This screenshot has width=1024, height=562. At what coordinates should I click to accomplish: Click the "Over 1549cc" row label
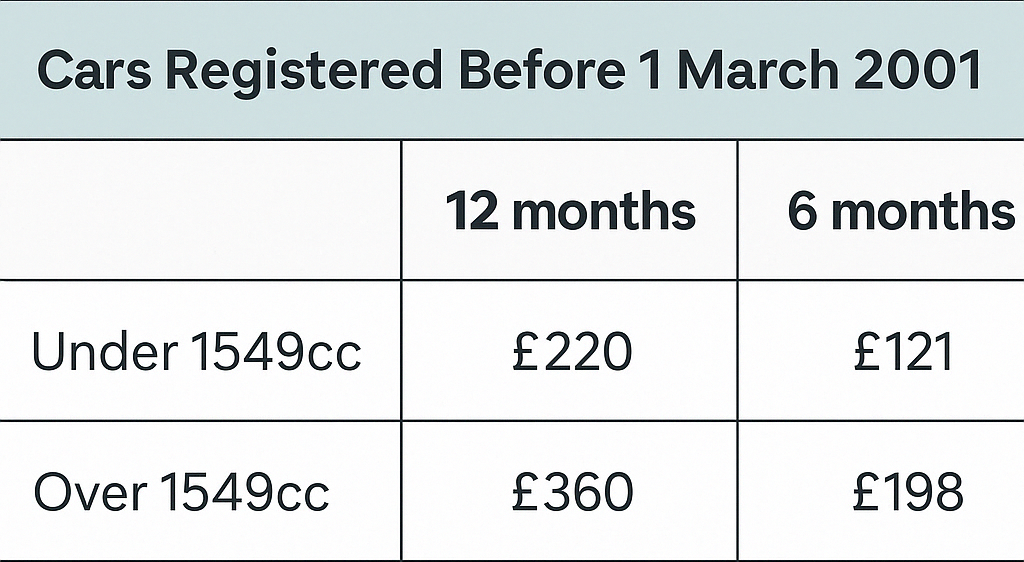pyautogui.click(x=182, y=493)
